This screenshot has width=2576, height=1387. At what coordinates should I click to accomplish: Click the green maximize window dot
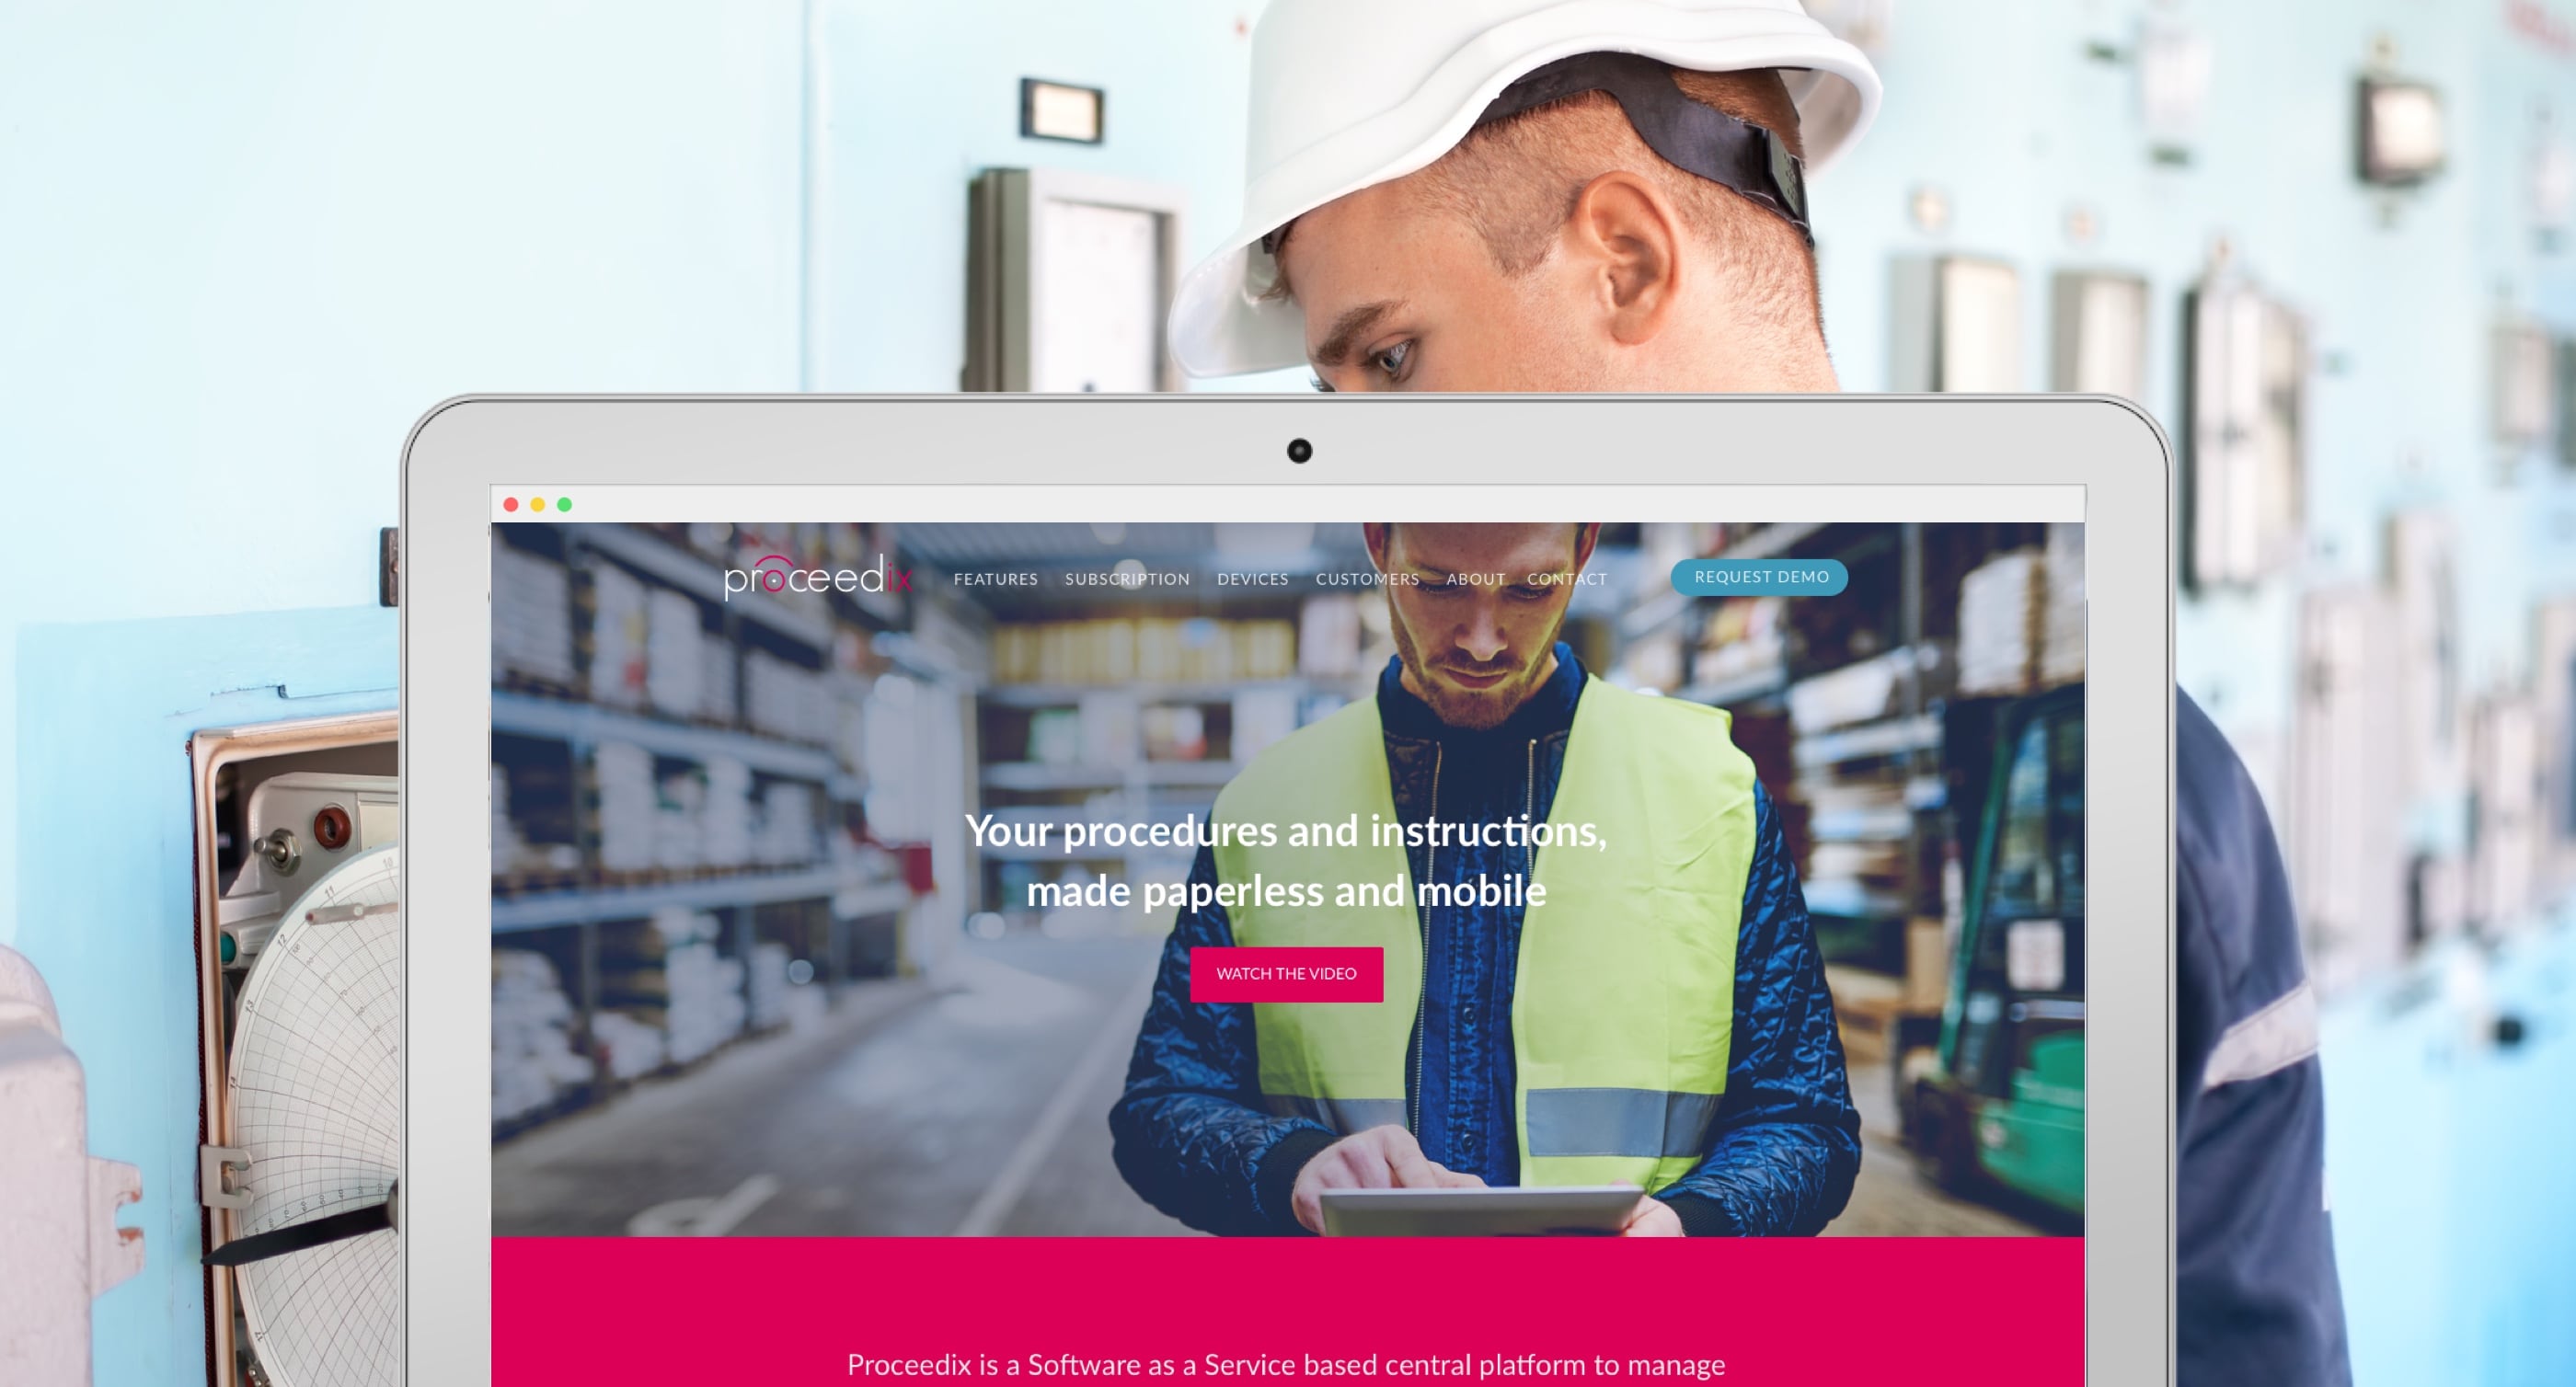tap(565, 505)
